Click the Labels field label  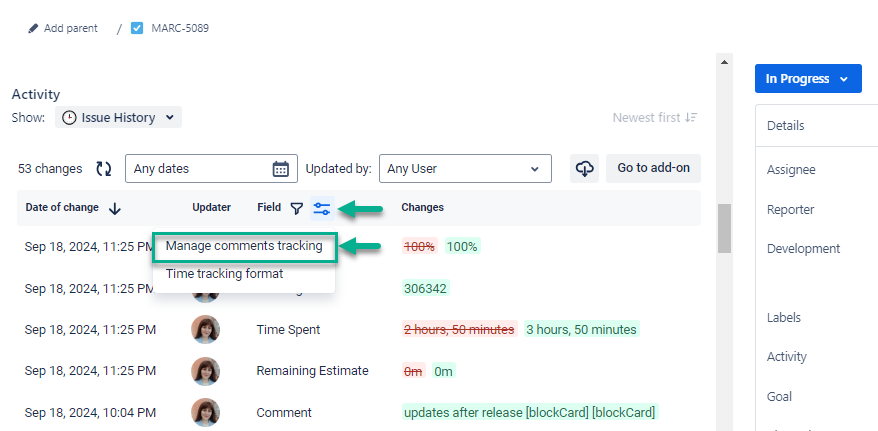pyautogui.click(x=784, y=317)
